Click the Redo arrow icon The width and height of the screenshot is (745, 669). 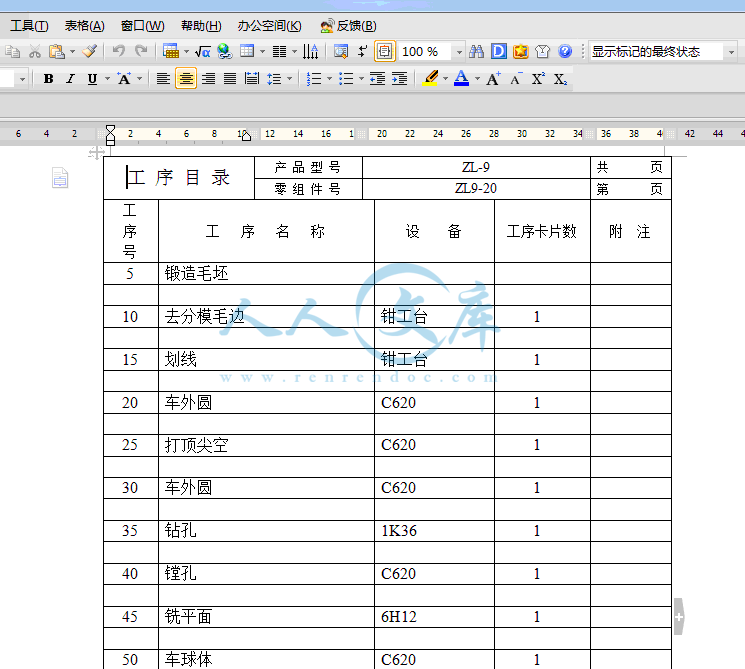(x=141, y=51)
